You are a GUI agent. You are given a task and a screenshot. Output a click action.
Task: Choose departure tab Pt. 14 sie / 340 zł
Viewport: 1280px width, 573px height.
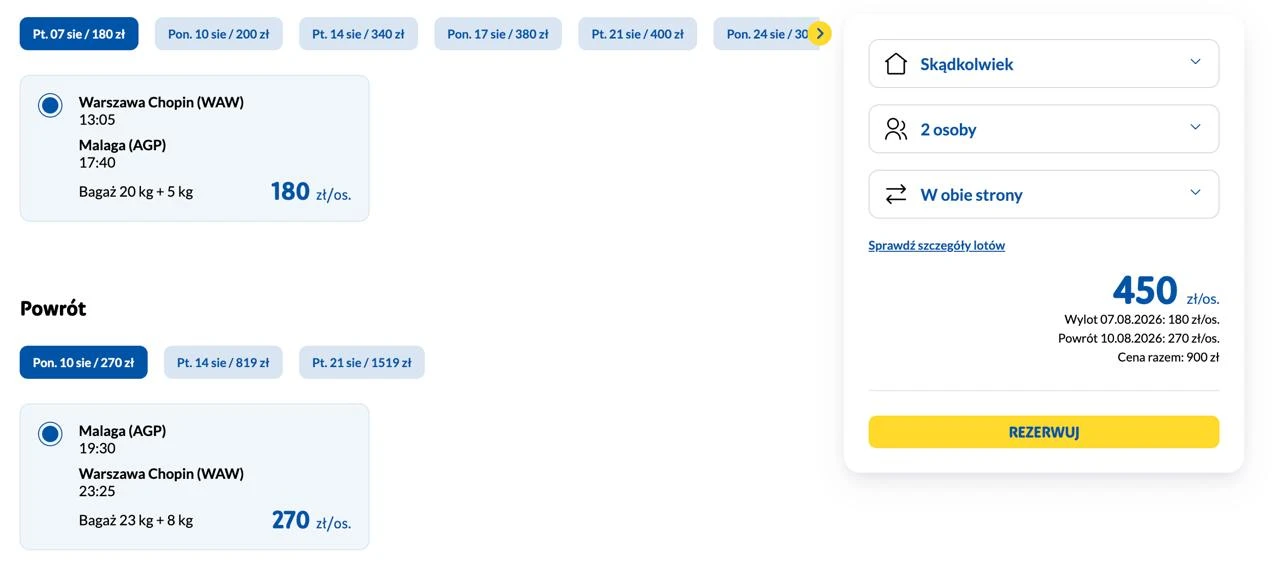click(x=358, y=34)
